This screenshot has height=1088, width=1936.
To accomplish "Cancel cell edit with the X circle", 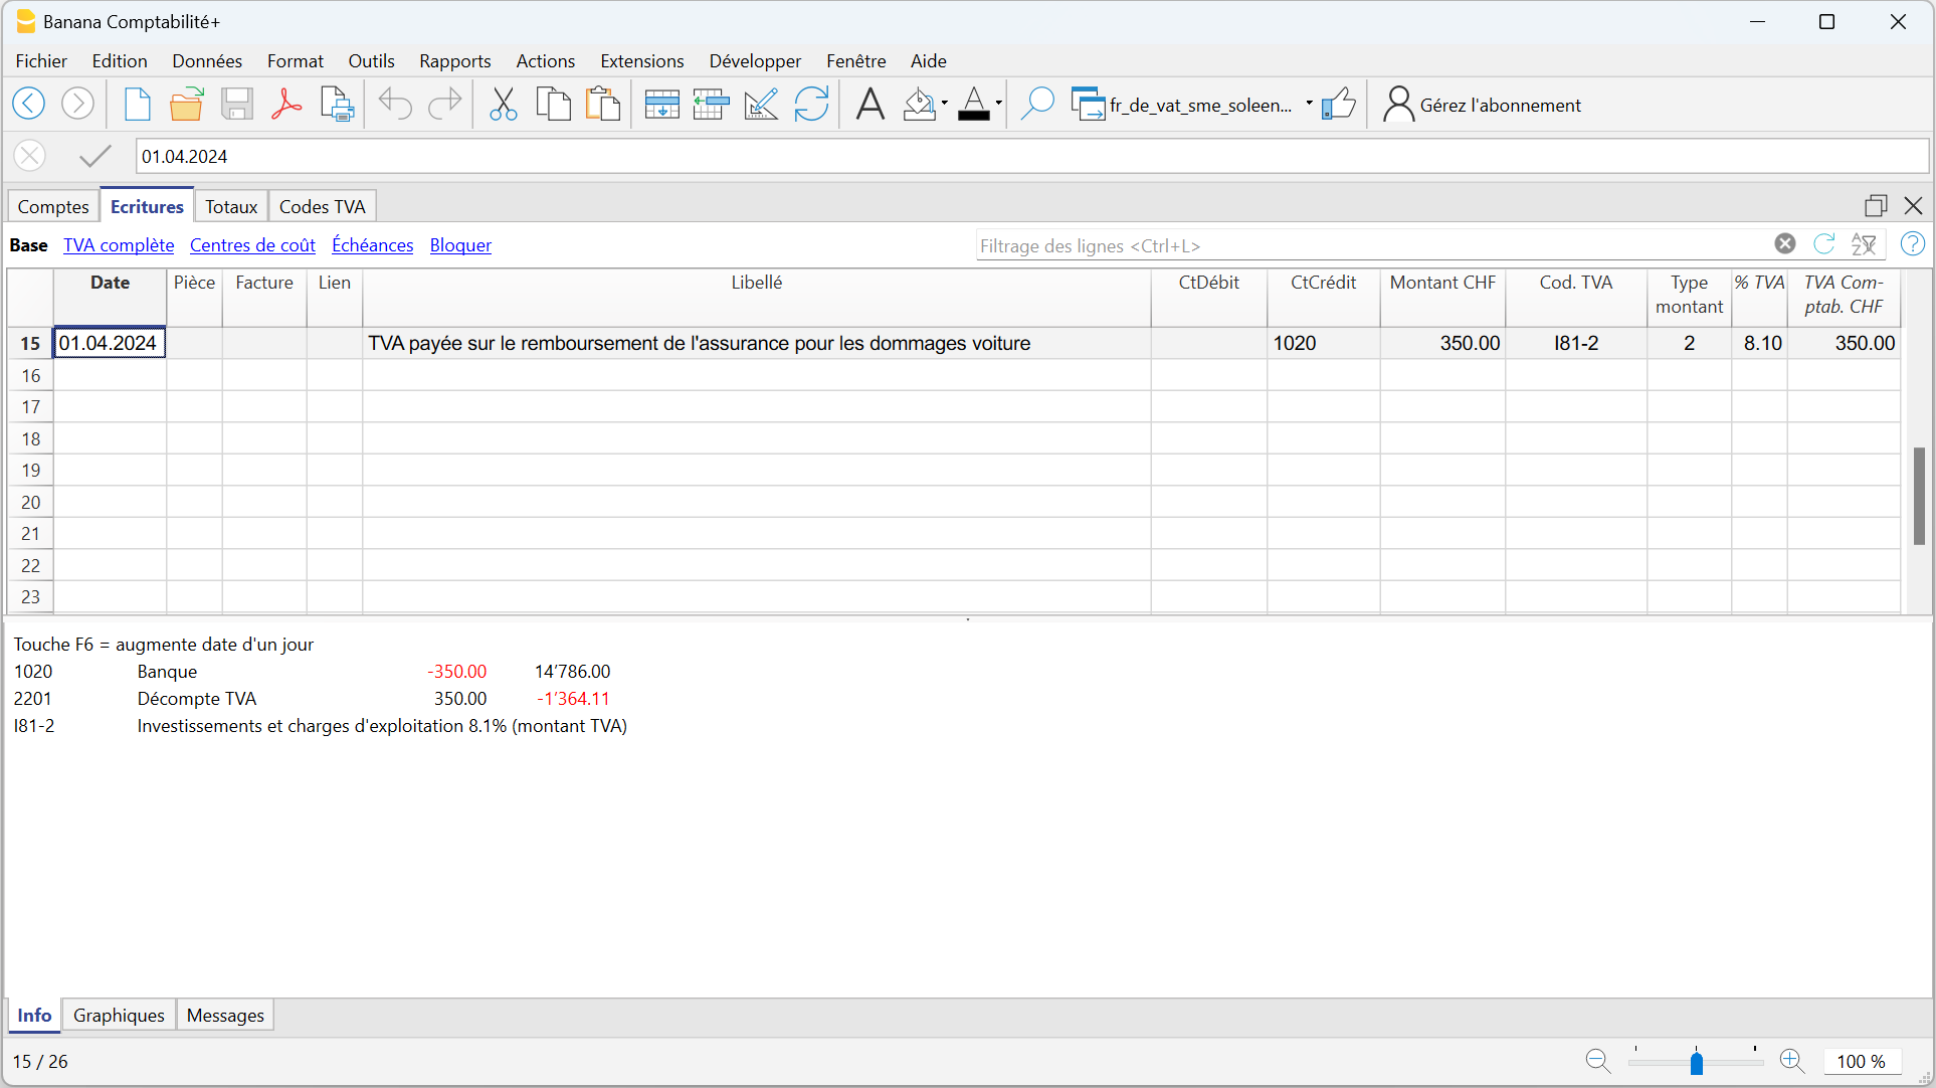I will (30, 156).
